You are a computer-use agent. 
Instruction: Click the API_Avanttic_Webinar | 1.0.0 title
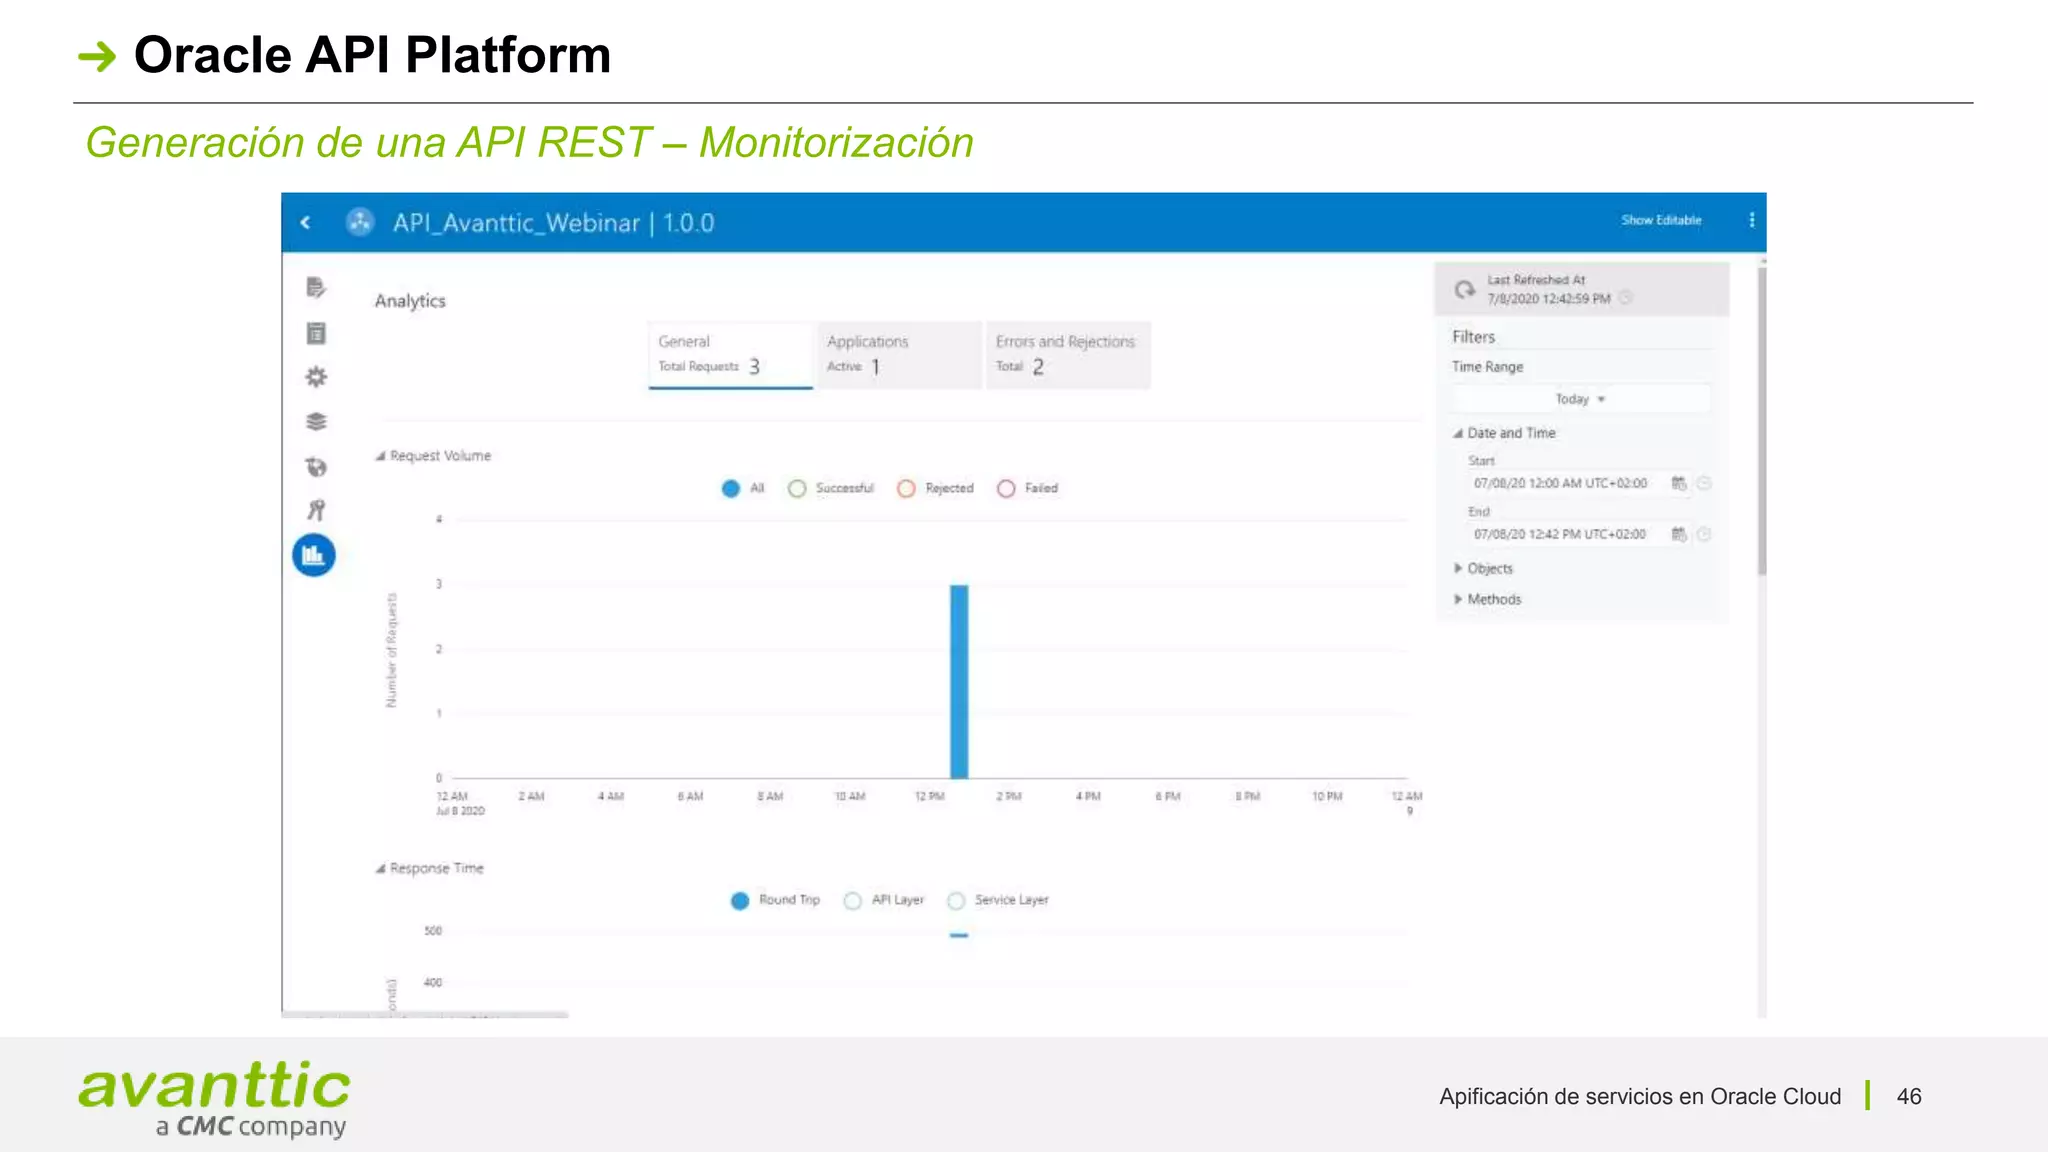[553, 223]
